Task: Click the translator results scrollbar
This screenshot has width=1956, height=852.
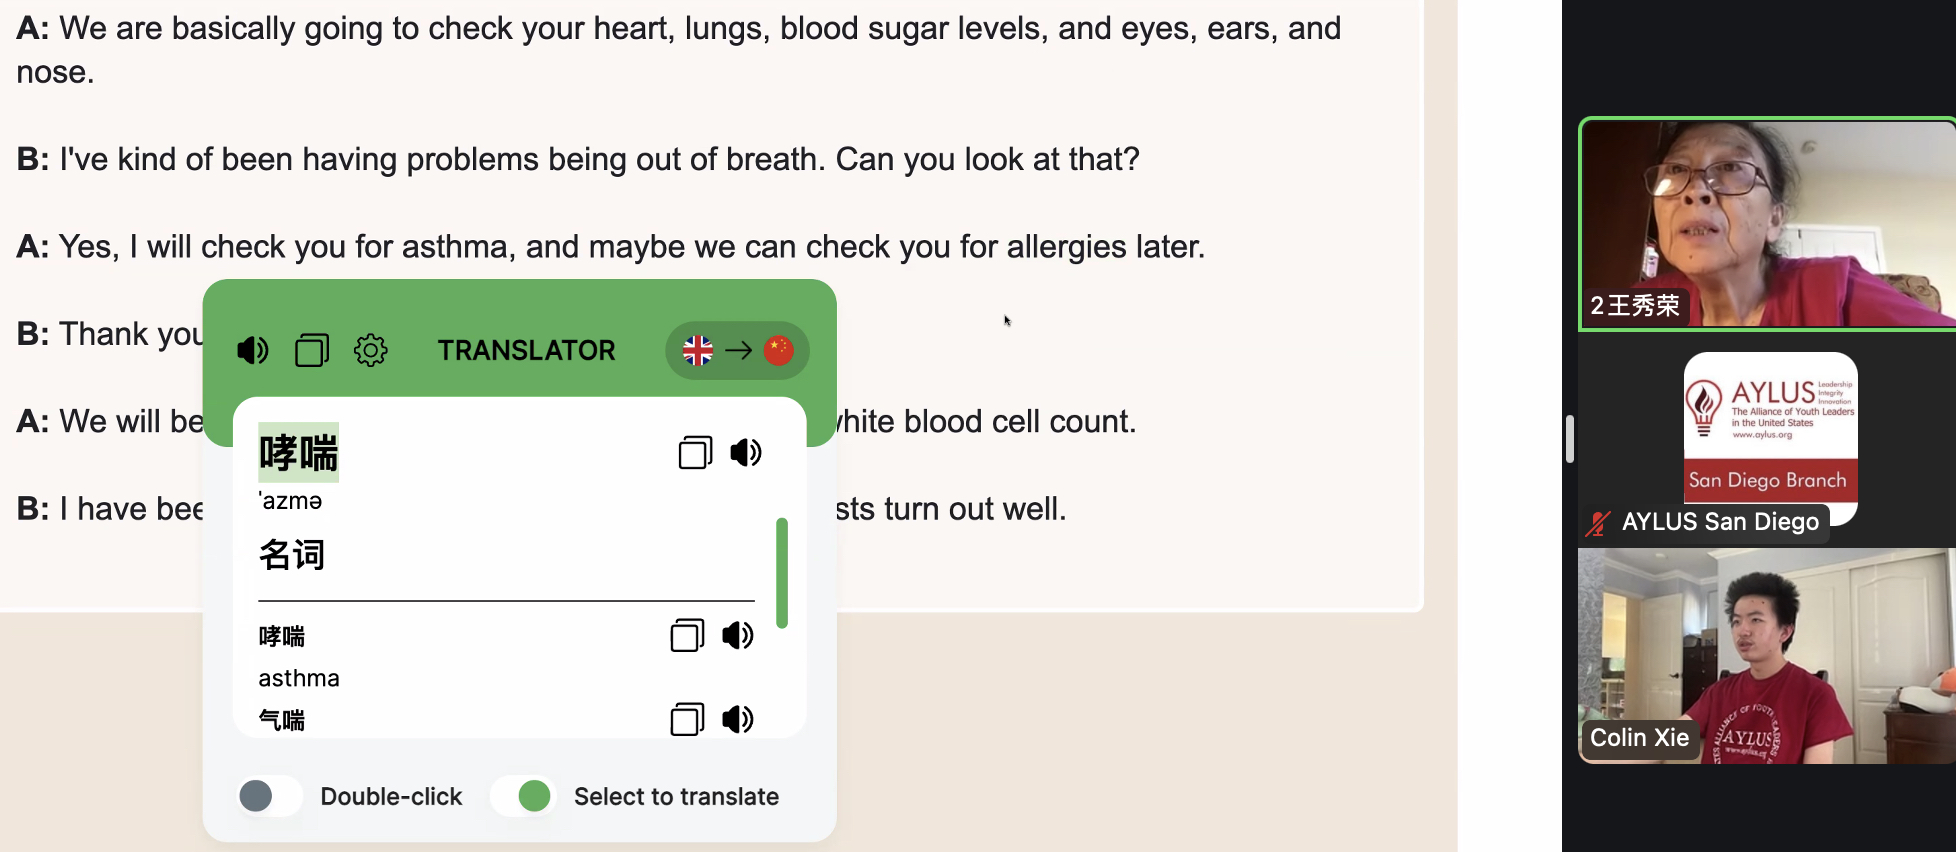Action: coord(782,573)
